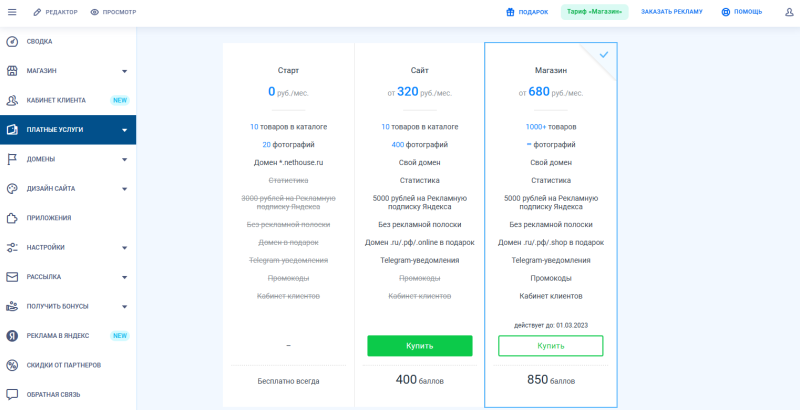Viewport: 800px width, 410px height.
Task: Click '1000+ товаров' feature text
Action: tap(551, 127)
